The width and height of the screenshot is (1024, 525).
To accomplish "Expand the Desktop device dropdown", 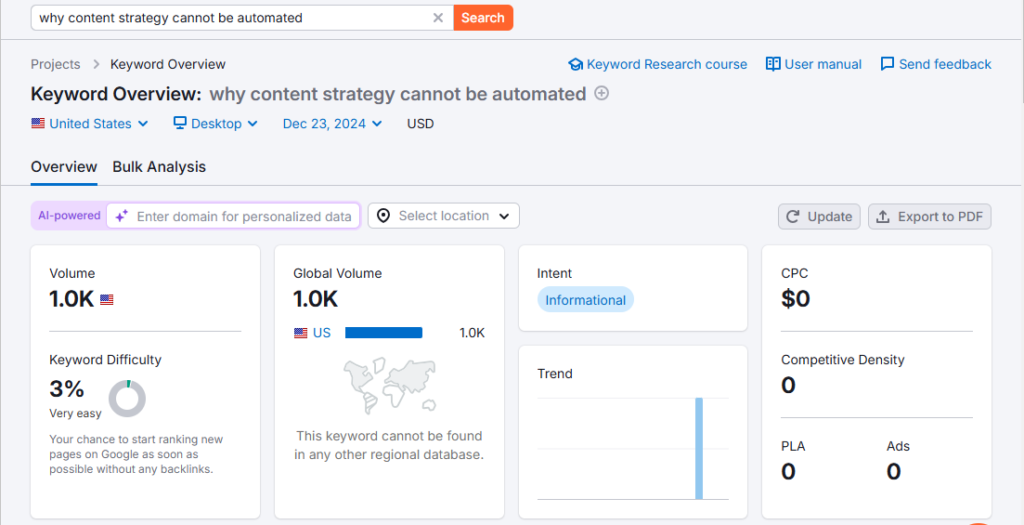I will (216, 124).
